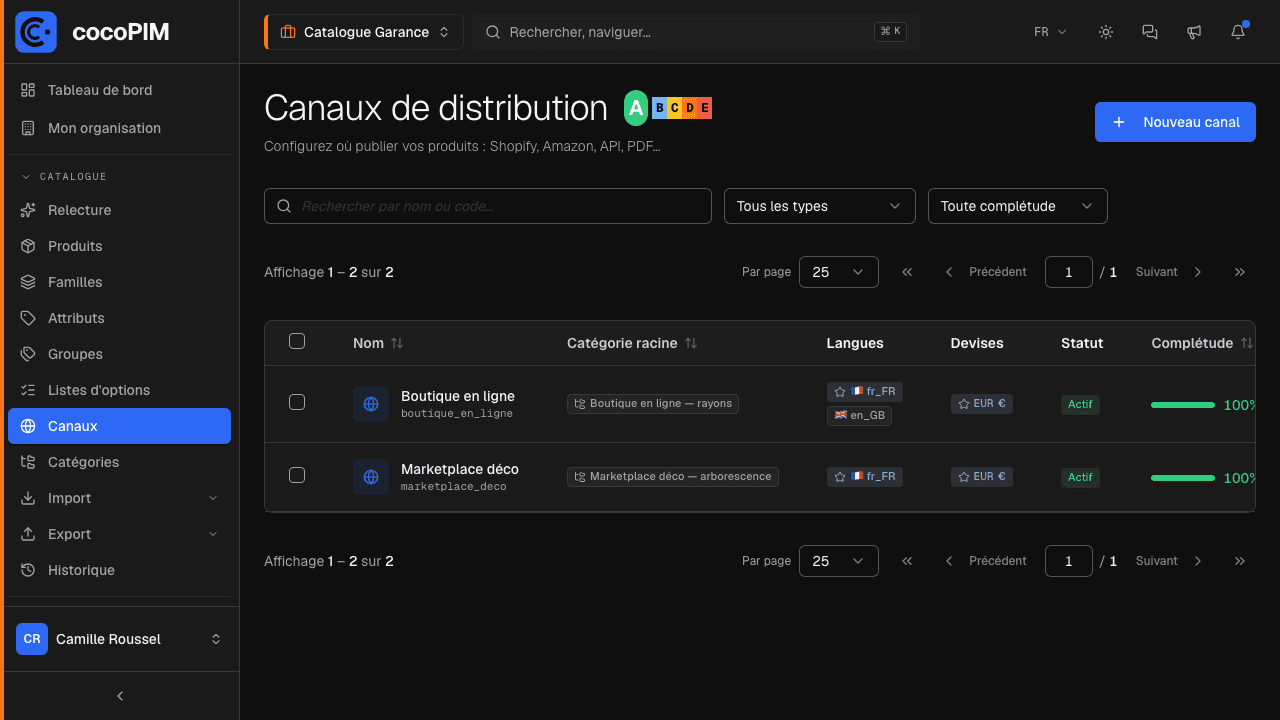1280x720 pixels.
Task: Go to last page in top pagination
Action: pos(1240,272)
